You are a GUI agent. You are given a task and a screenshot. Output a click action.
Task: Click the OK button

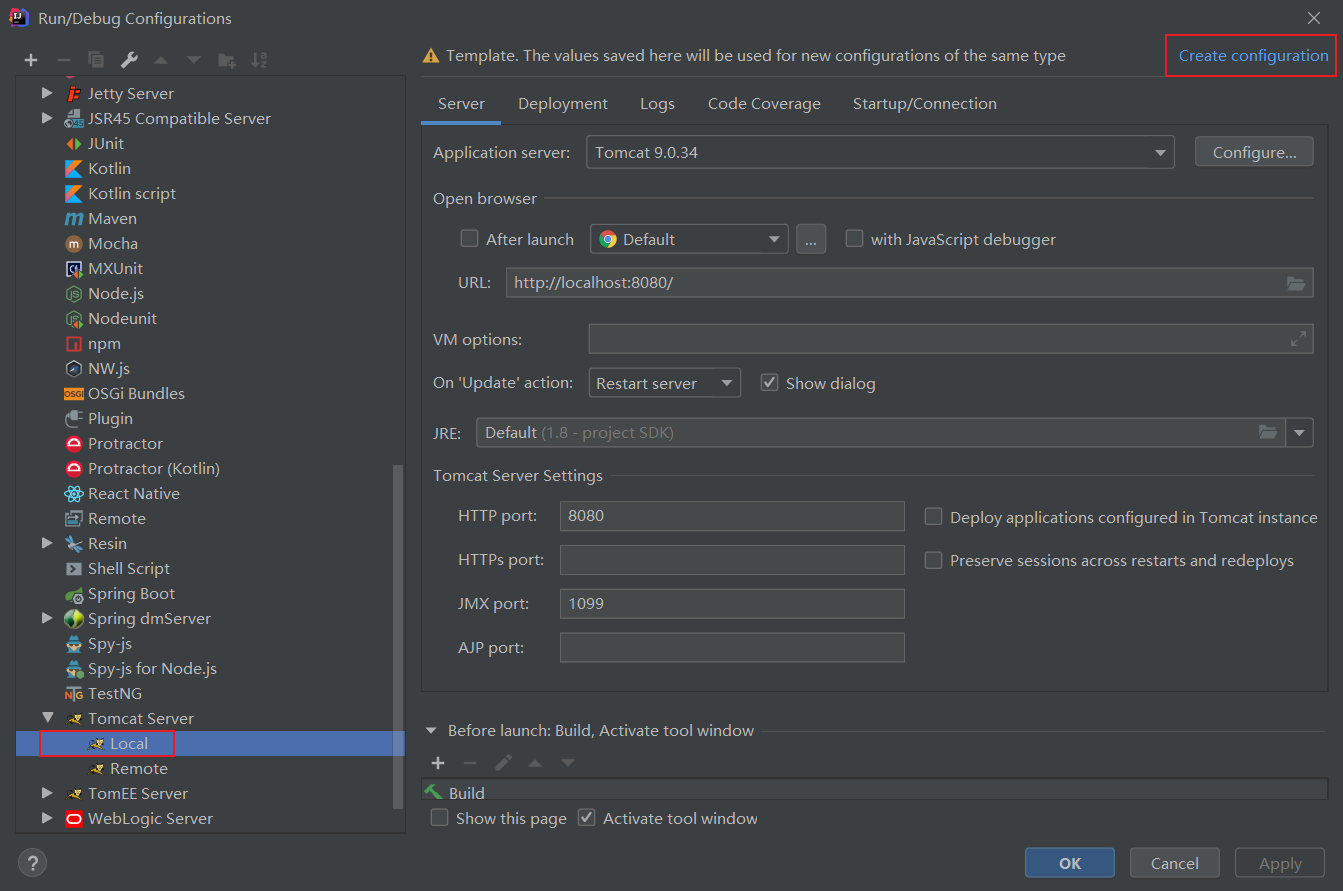1070,863
